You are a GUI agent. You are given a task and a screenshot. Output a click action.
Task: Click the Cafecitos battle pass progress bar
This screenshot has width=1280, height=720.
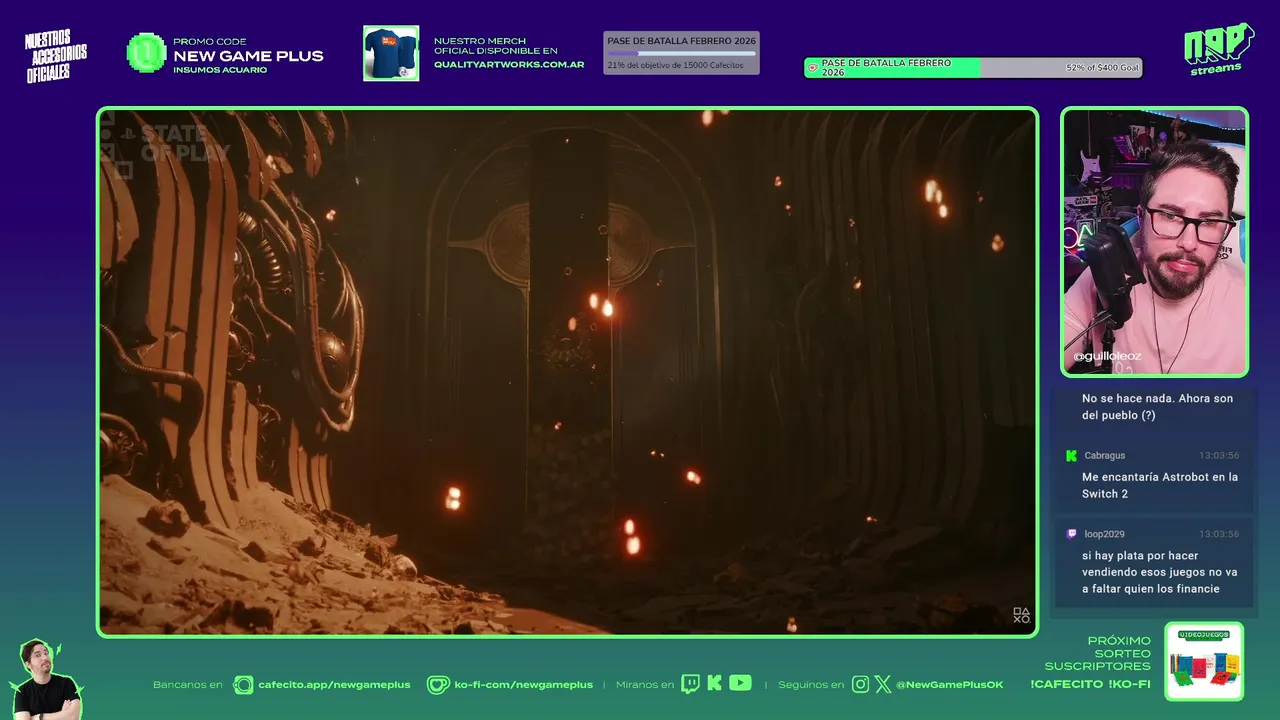(x=681, y=53)
